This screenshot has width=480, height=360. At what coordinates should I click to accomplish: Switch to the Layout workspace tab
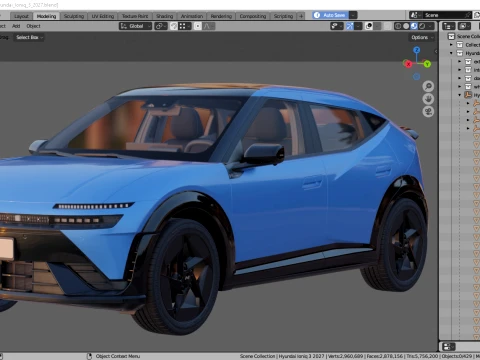coord(21,16)
